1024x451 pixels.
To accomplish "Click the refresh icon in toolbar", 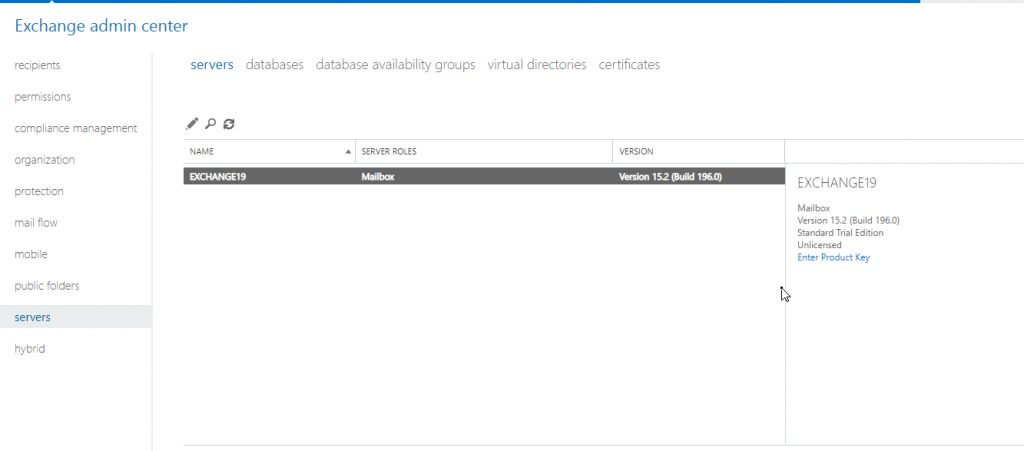I will point(229,123).
